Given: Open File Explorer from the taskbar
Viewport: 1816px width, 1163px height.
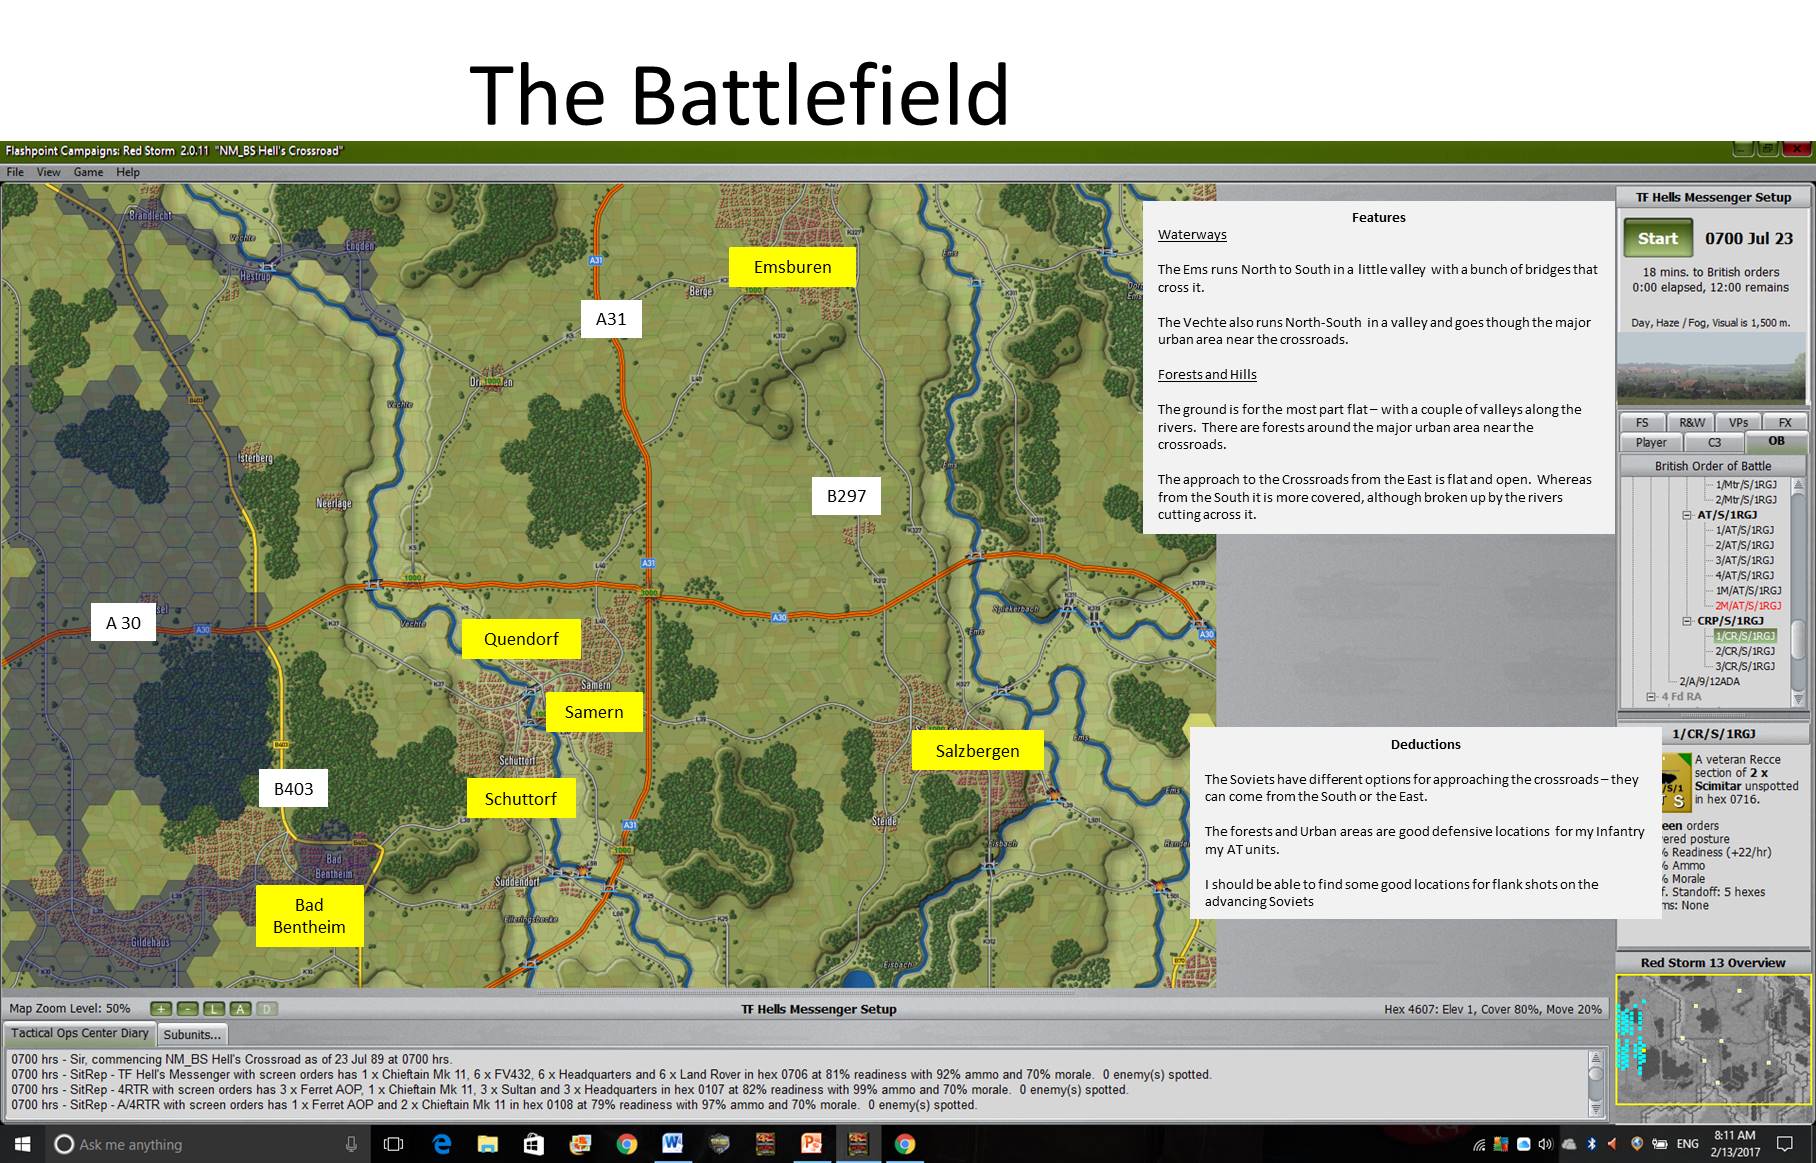Looking at the screenshot, I should (x=487, y=1144).
